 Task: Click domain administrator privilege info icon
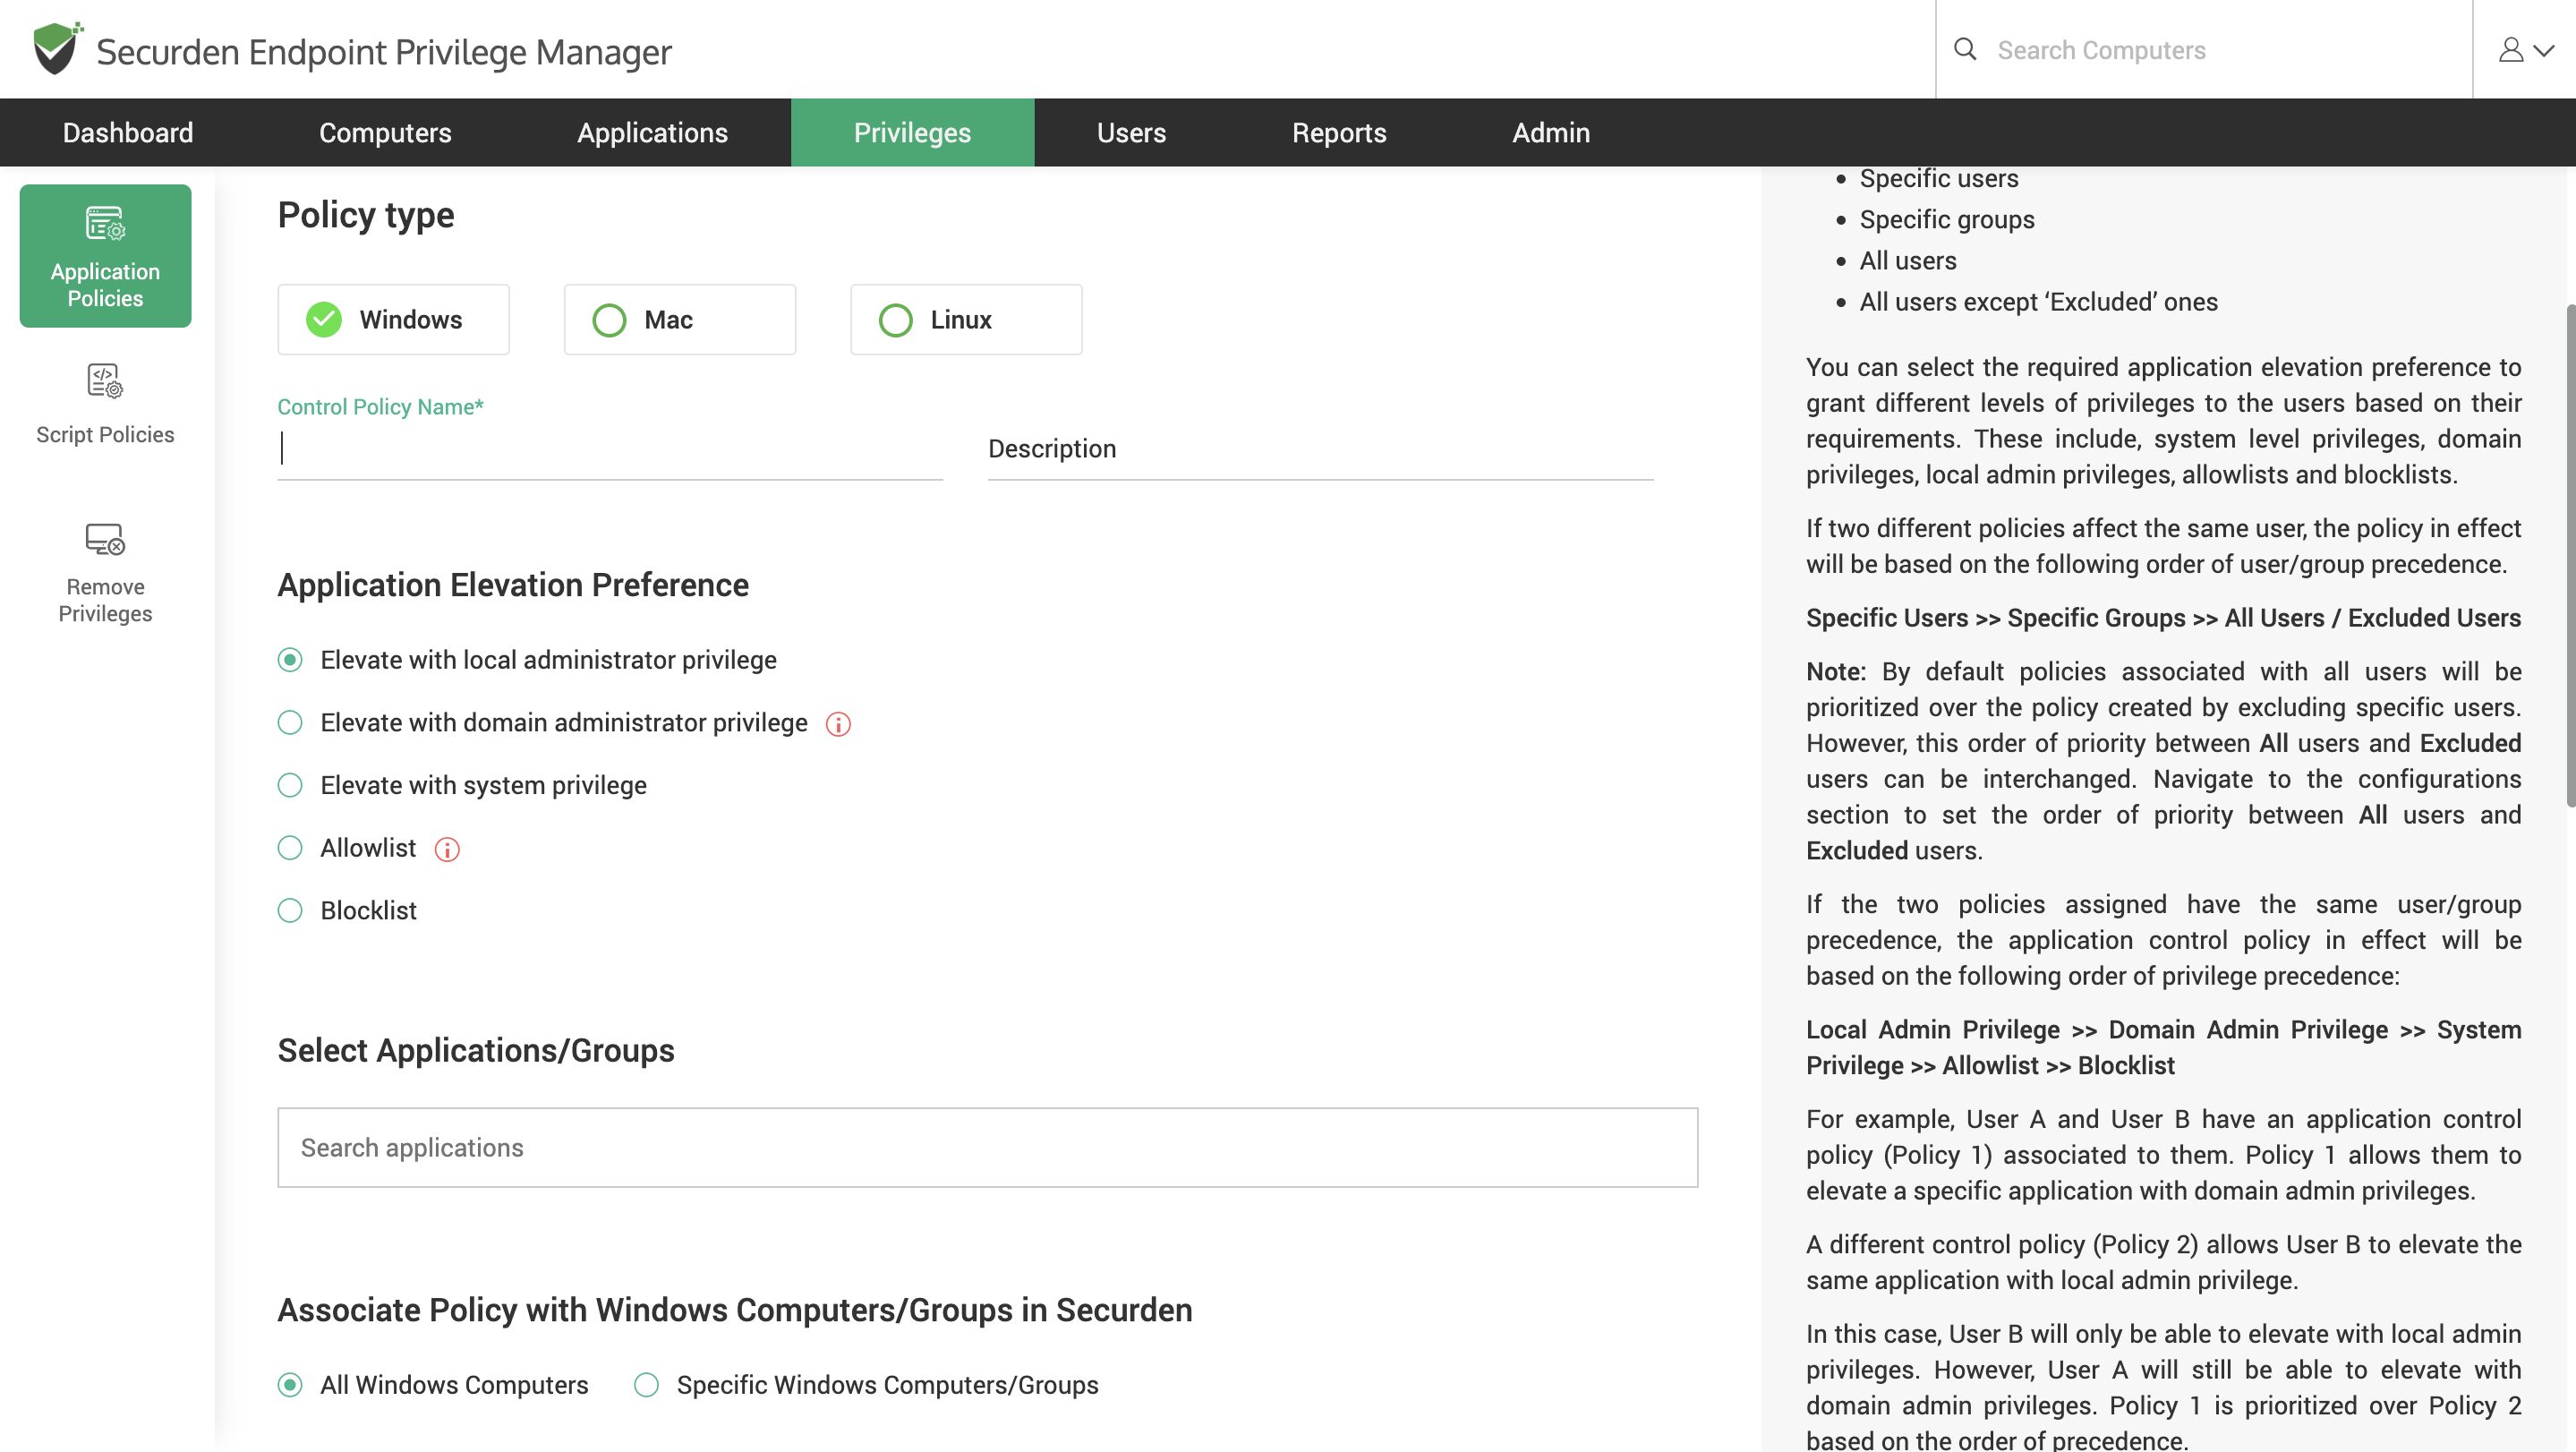[x=838, y=724]
